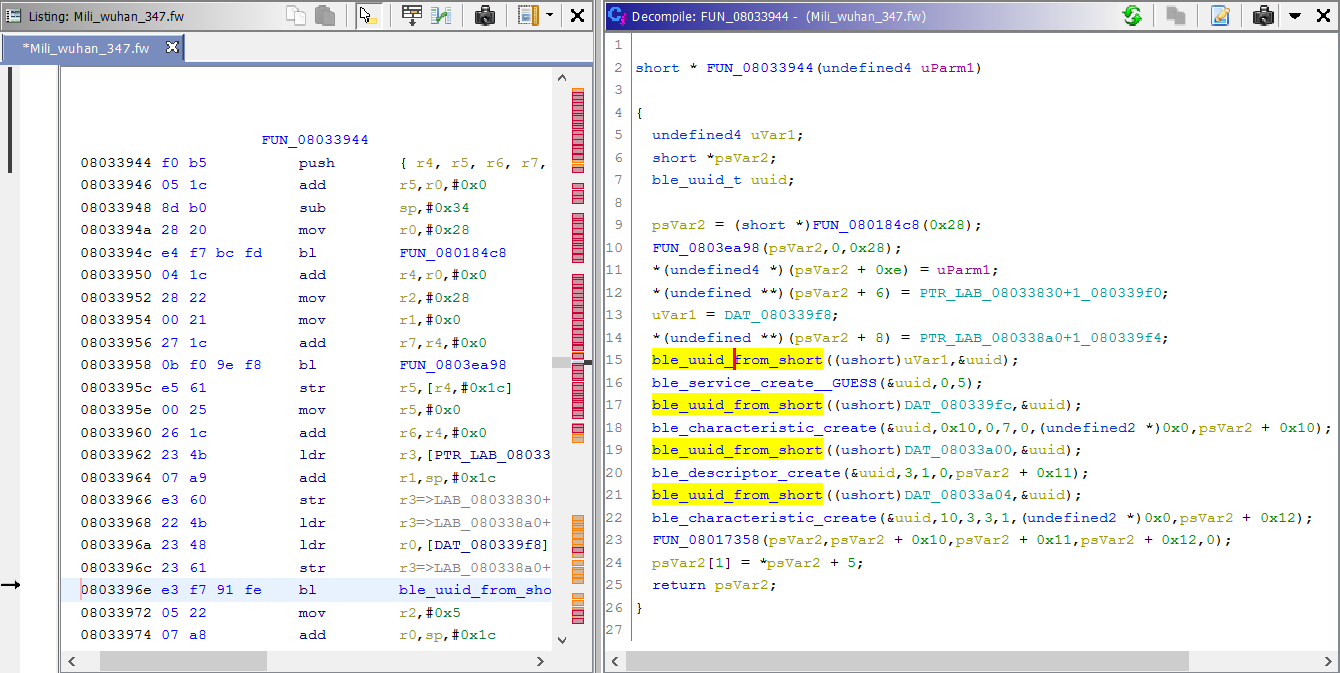The height and width of the screenshot is (673, 1340).
Task: Click the listing horizontal scrollbar thumb
Action: pyautogui.click(x=183, y=661)
